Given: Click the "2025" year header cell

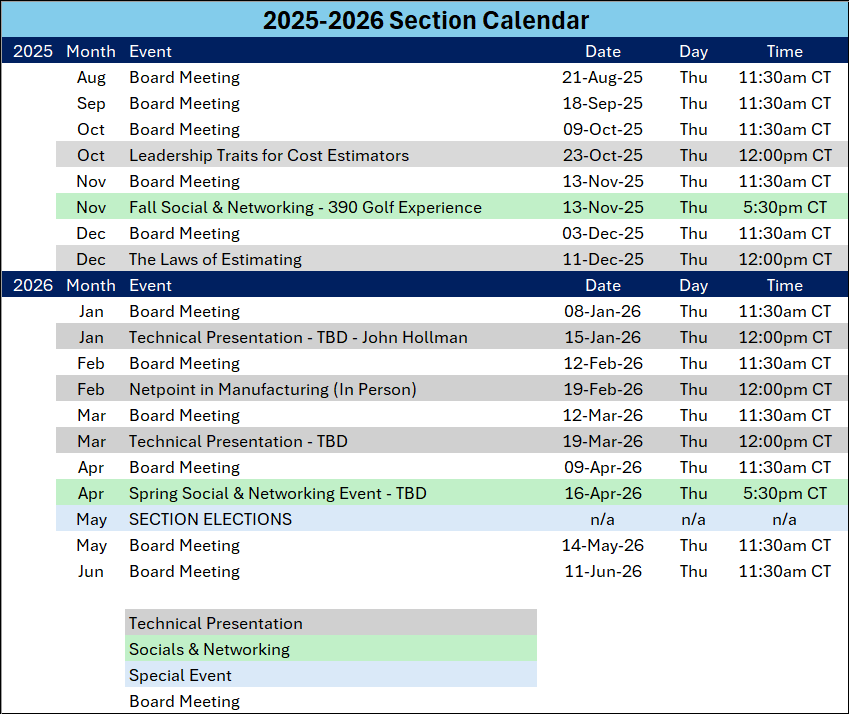Looking at the screenshot, I should pyautogui.click(x=33, y=51).
